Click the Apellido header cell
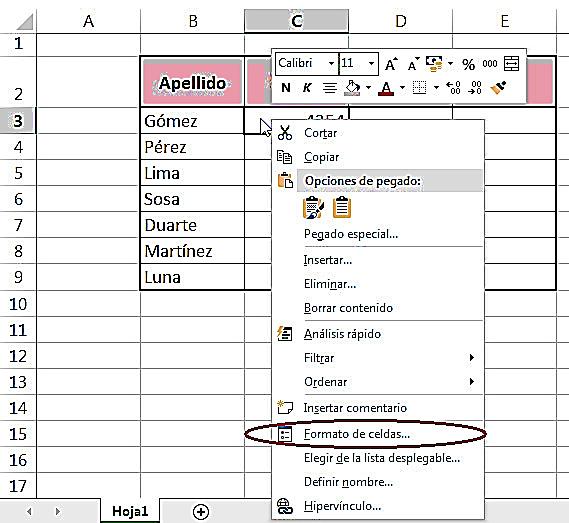 coord(192,82)
